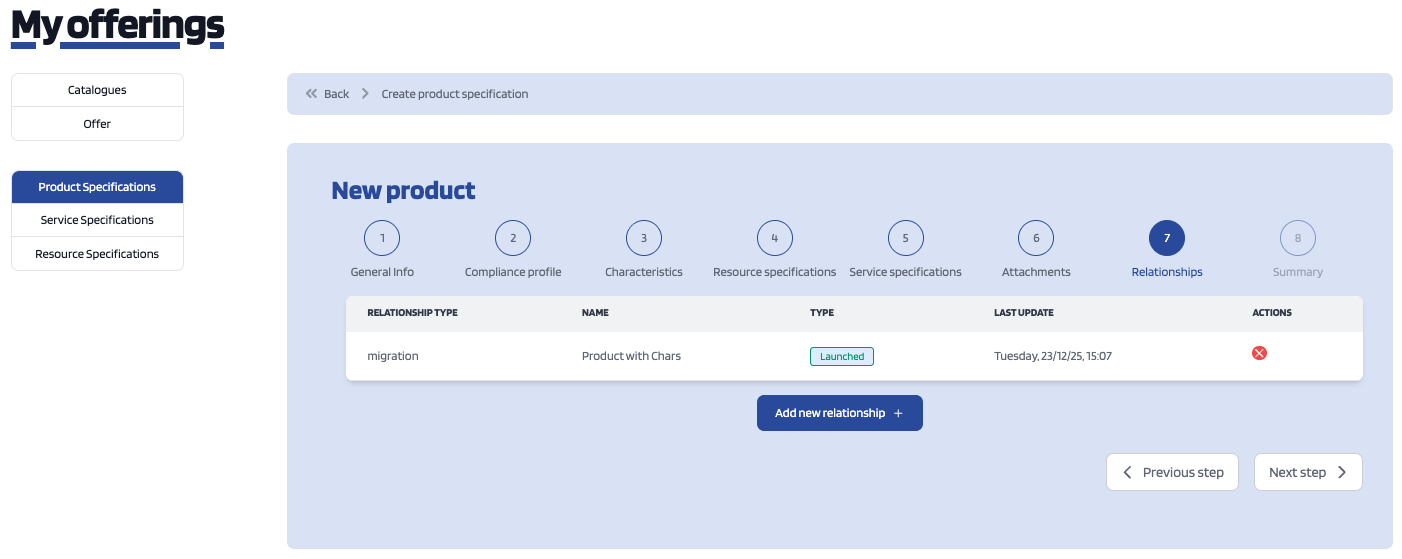Open step 3 Characteristics circle
This screenshot has width=1402, height=559.
[644, 238]
